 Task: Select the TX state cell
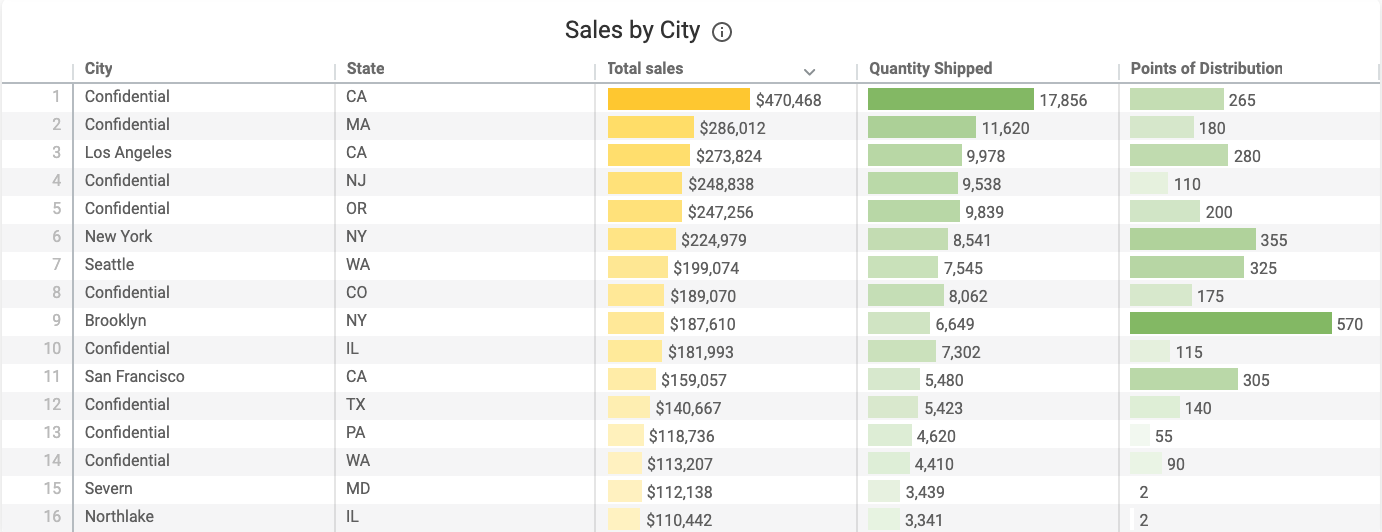click(356, 405)
